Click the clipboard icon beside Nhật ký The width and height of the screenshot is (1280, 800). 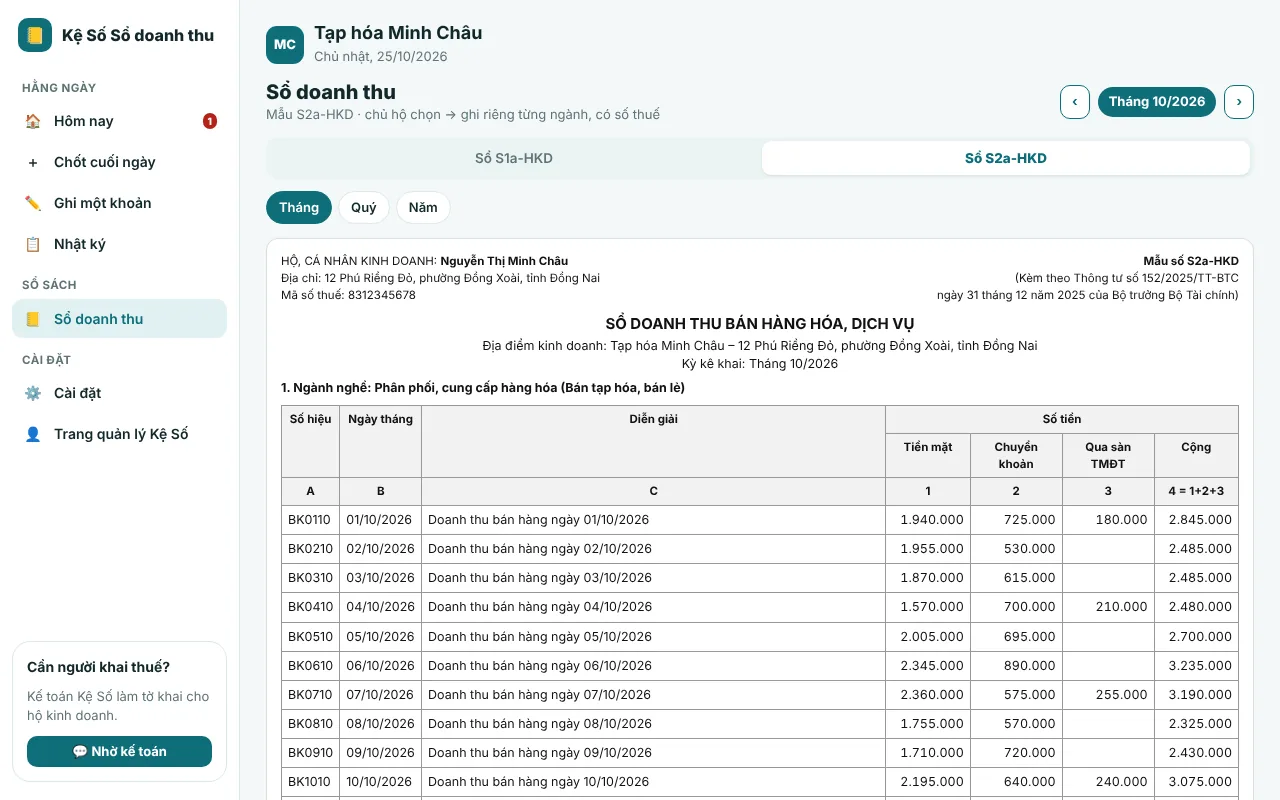(33, 244)
